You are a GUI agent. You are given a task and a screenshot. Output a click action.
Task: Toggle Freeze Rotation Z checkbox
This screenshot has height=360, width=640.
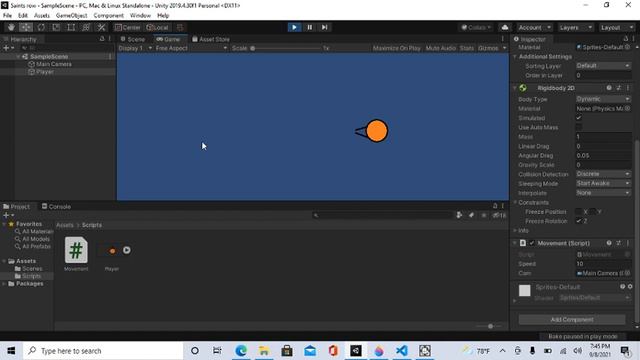(x=579, y=221)
